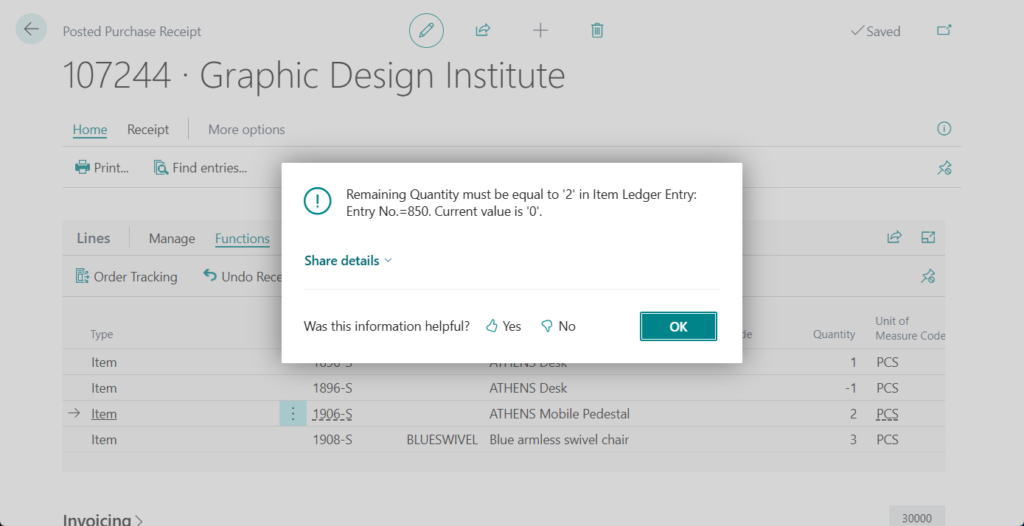Click the share icon in header
1024x526 pixels.
click(482, 31)
